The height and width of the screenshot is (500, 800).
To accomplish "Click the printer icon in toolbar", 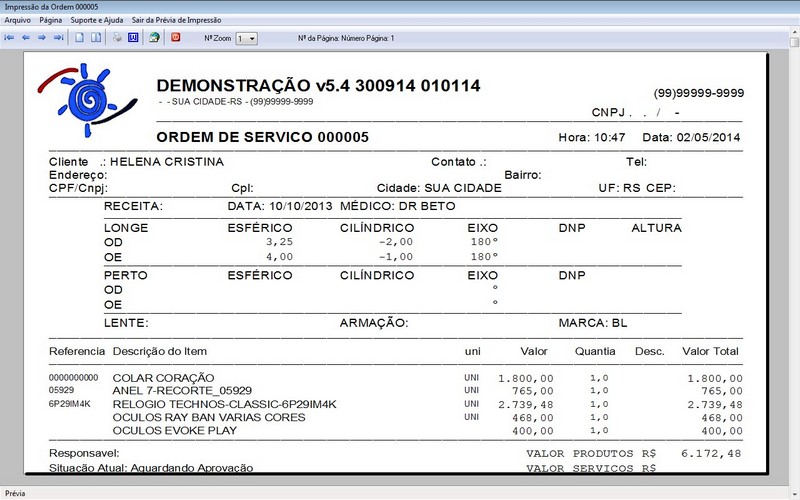I will [117, 38].
